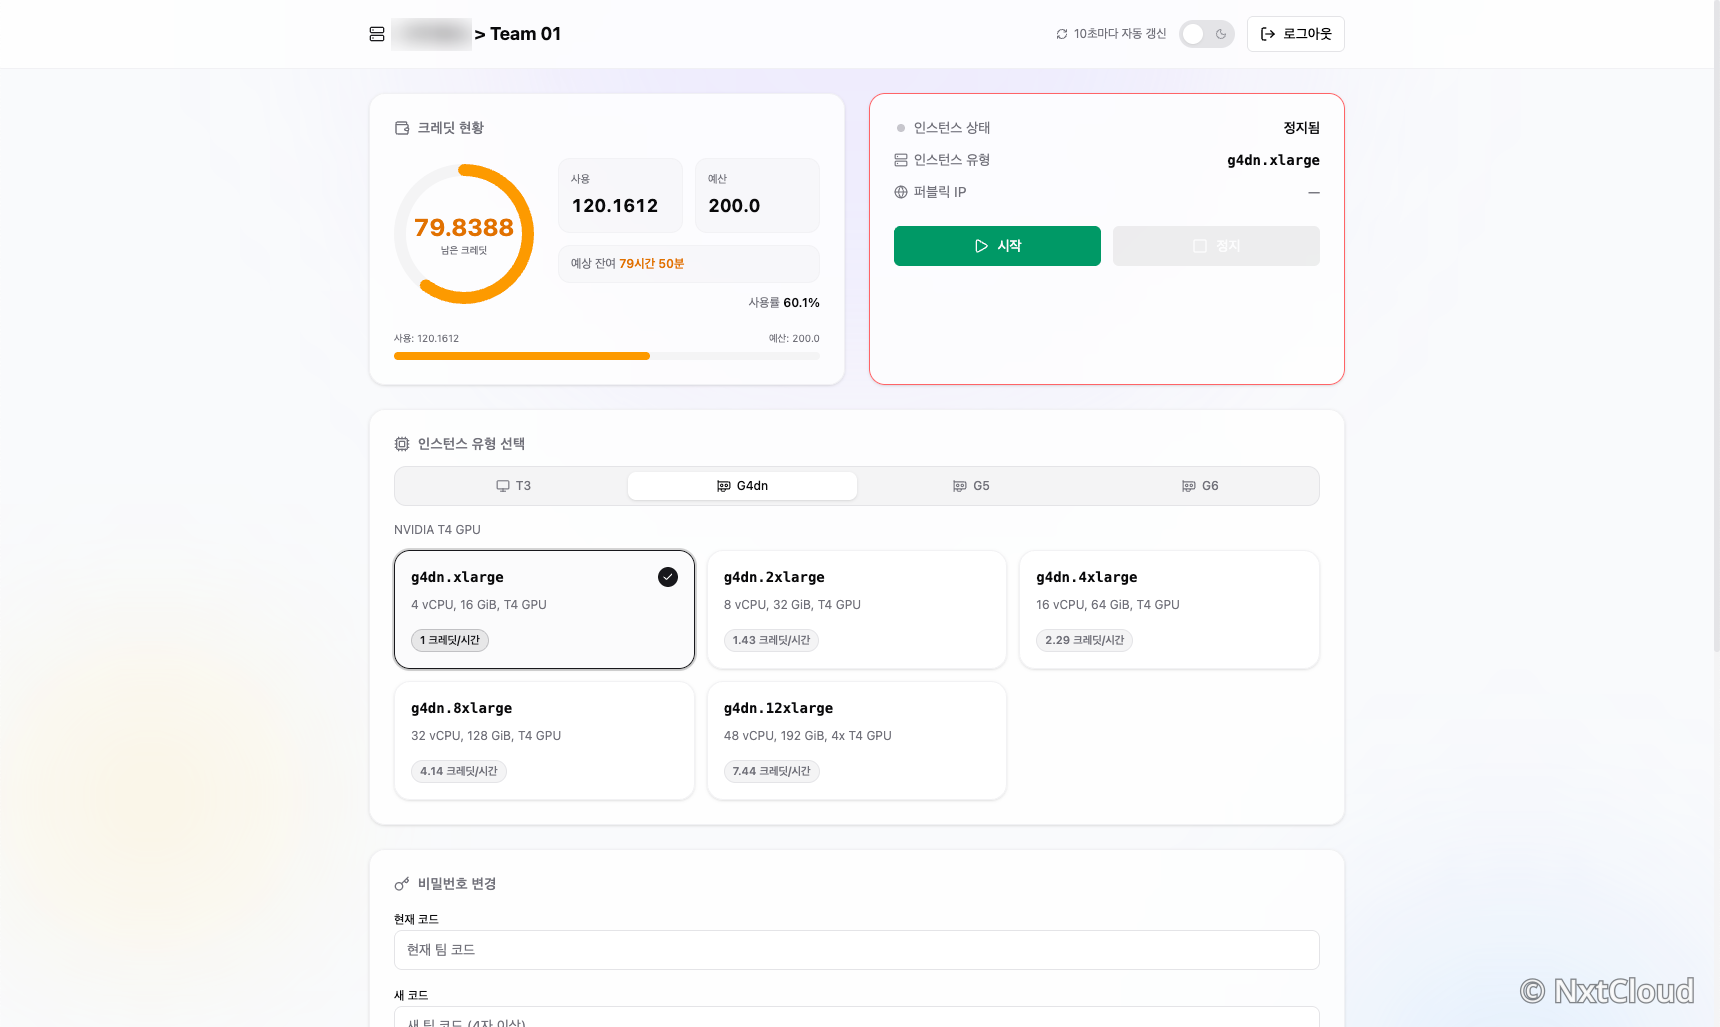The image size is (1720, 1027).
Task: Click the 정지됨 status text
Action: pos(1301,128)
